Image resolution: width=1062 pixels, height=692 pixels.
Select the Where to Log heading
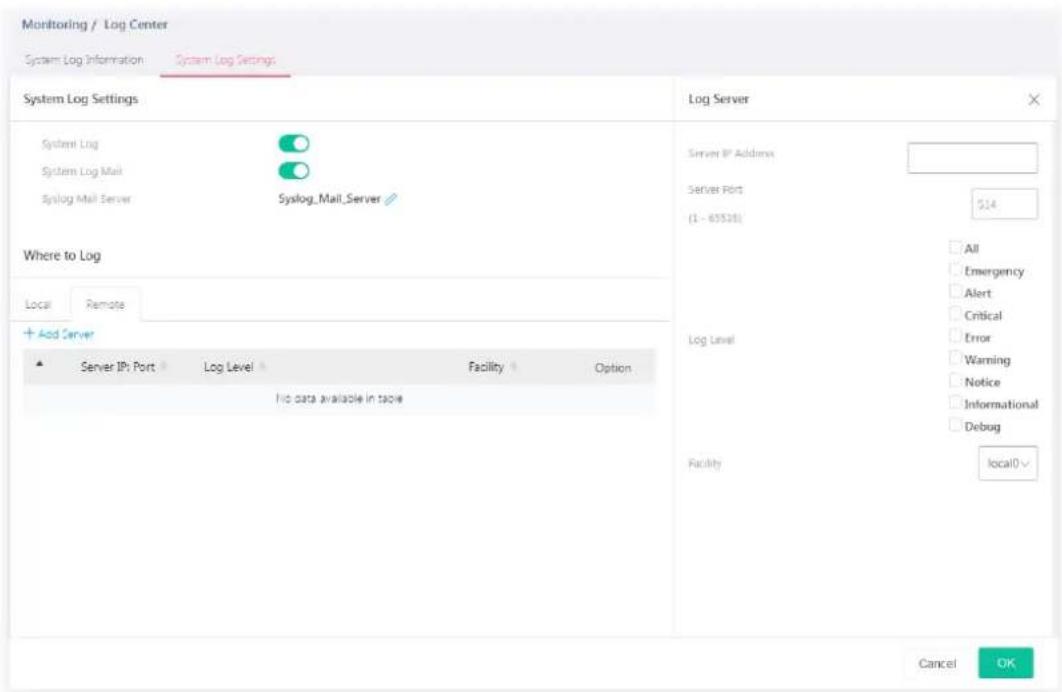pos(62,255)
